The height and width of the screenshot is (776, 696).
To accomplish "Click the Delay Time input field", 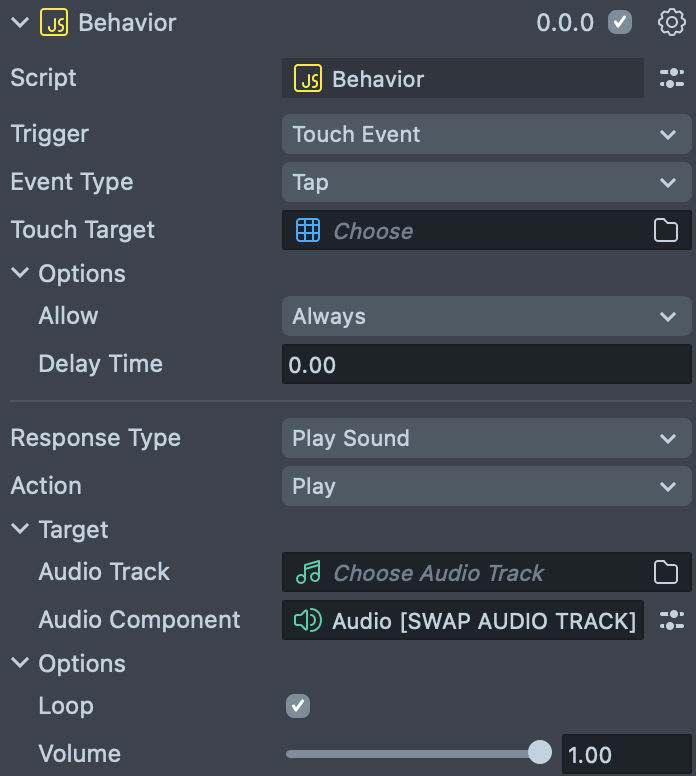I will 486,365.
